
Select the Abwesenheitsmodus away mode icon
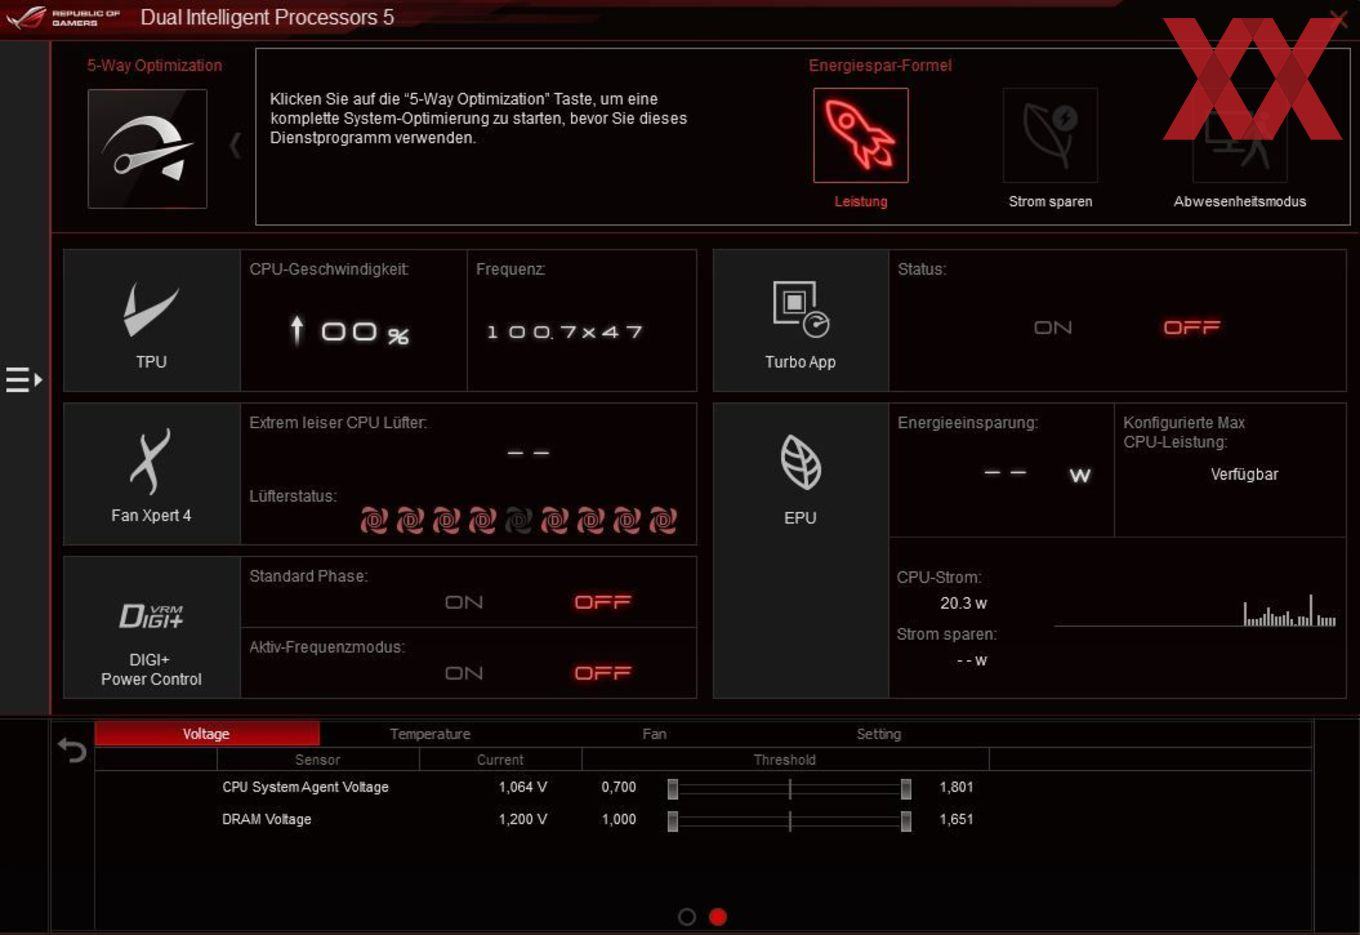pyautogui.click(x=1240, y=135)
